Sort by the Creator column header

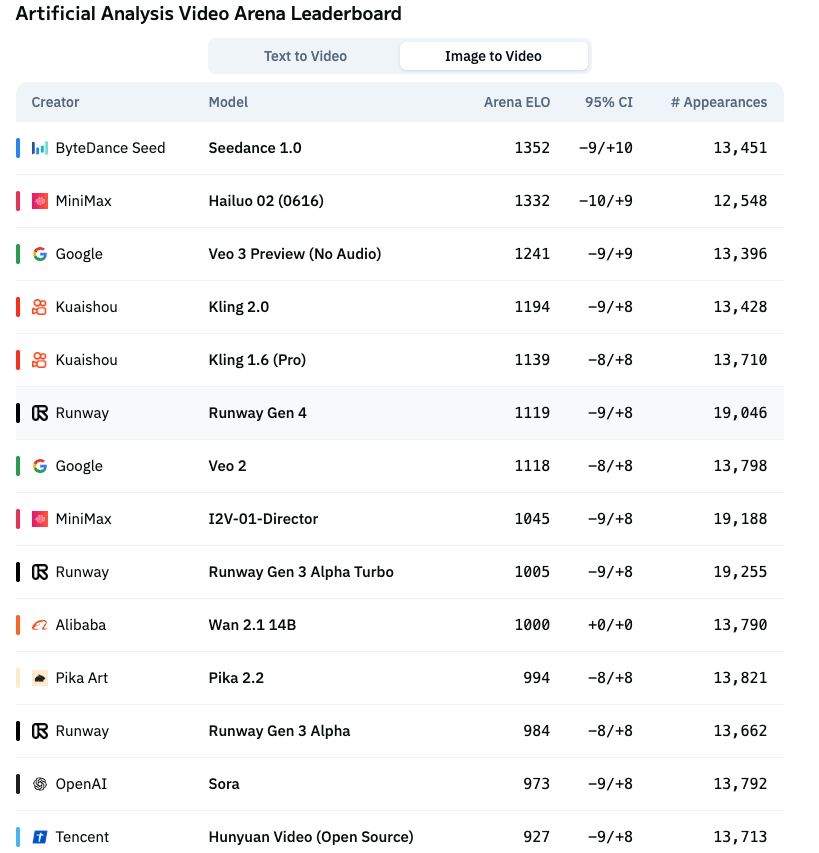coord(55,102)
